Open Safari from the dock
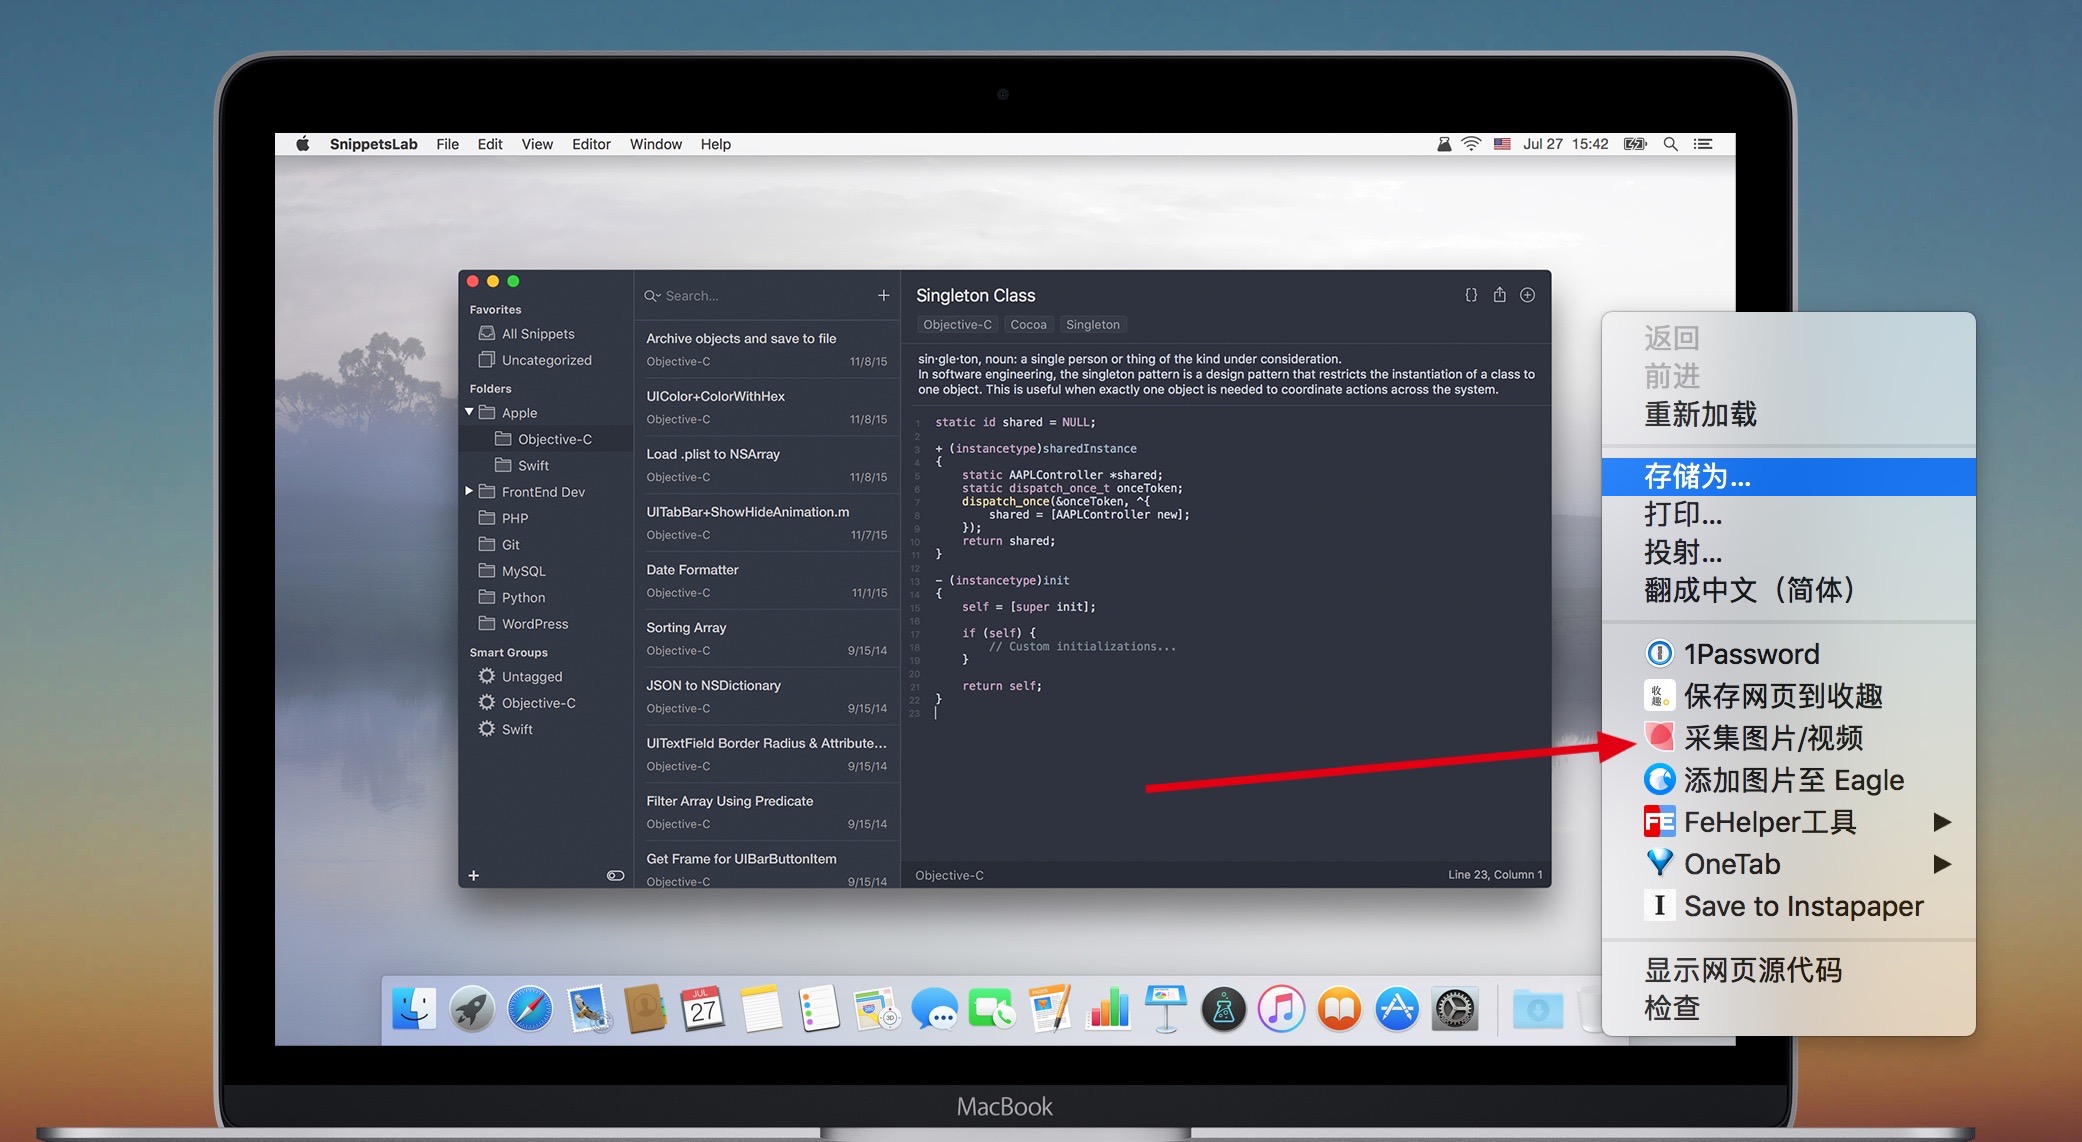This screenshot has height=1142, width=2082. pos(529,1008)
